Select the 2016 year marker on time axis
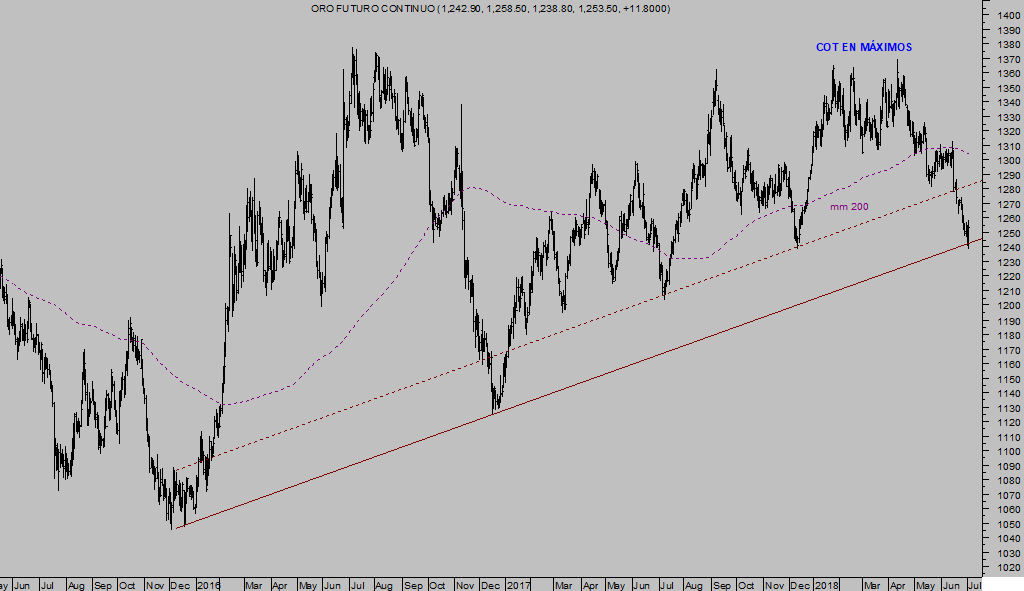1024x591 pixels. (208, 583)
